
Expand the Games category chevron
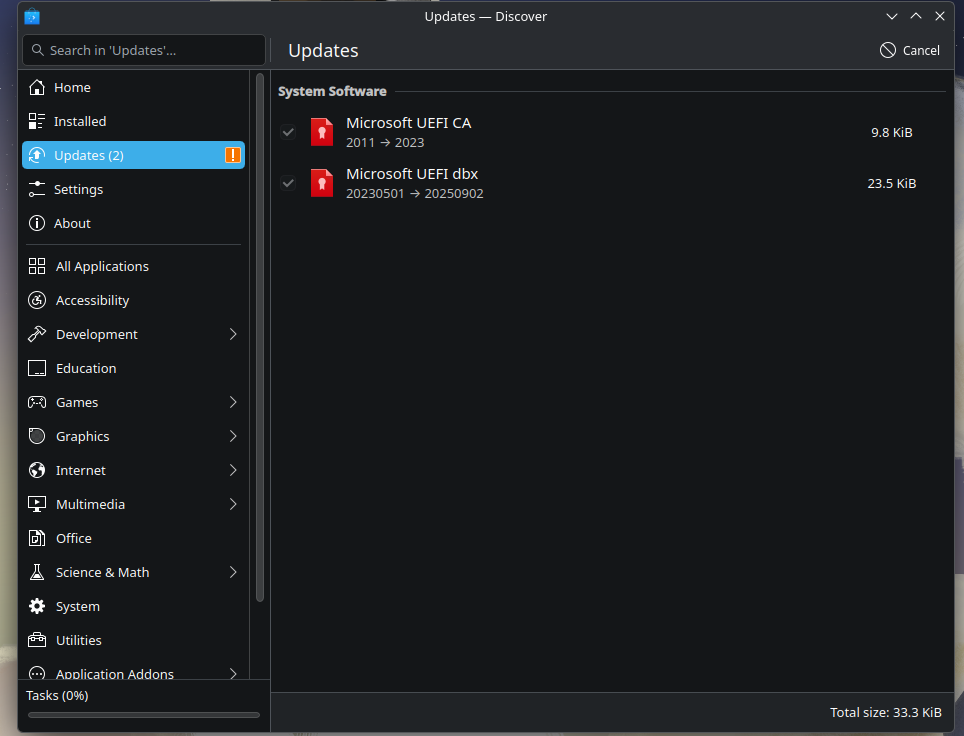[233, 402]
